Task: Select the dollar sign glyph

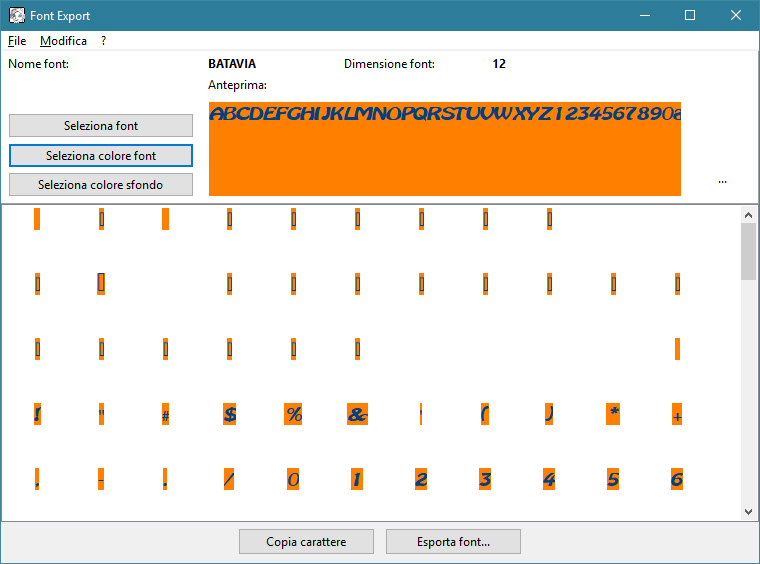Action: [x=229, y=415]
